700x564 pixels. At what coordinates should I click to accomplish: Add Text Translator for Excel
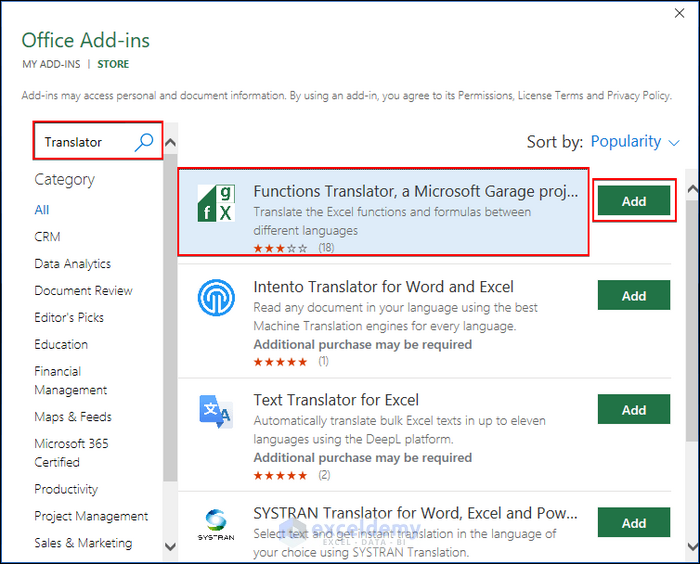tap(634, 410)
